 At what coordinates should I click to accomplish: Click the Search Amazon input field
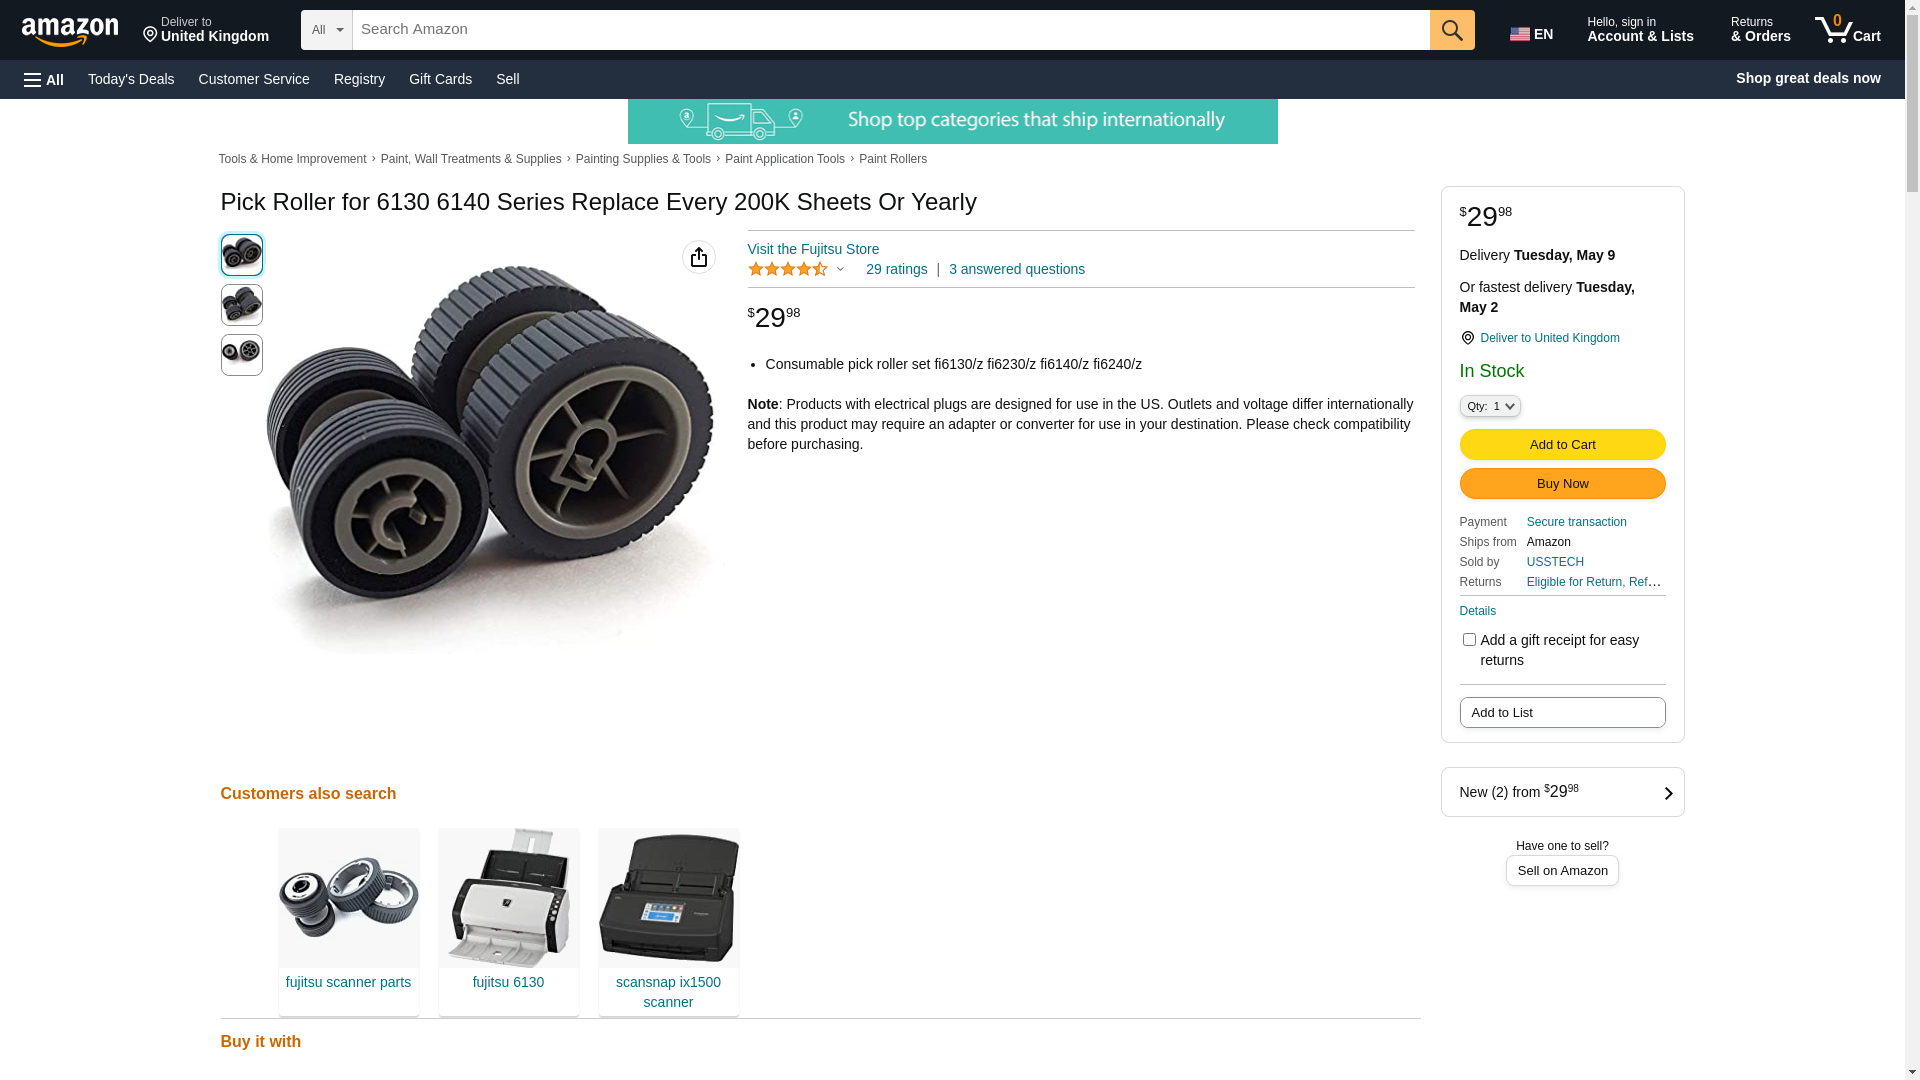890,30
